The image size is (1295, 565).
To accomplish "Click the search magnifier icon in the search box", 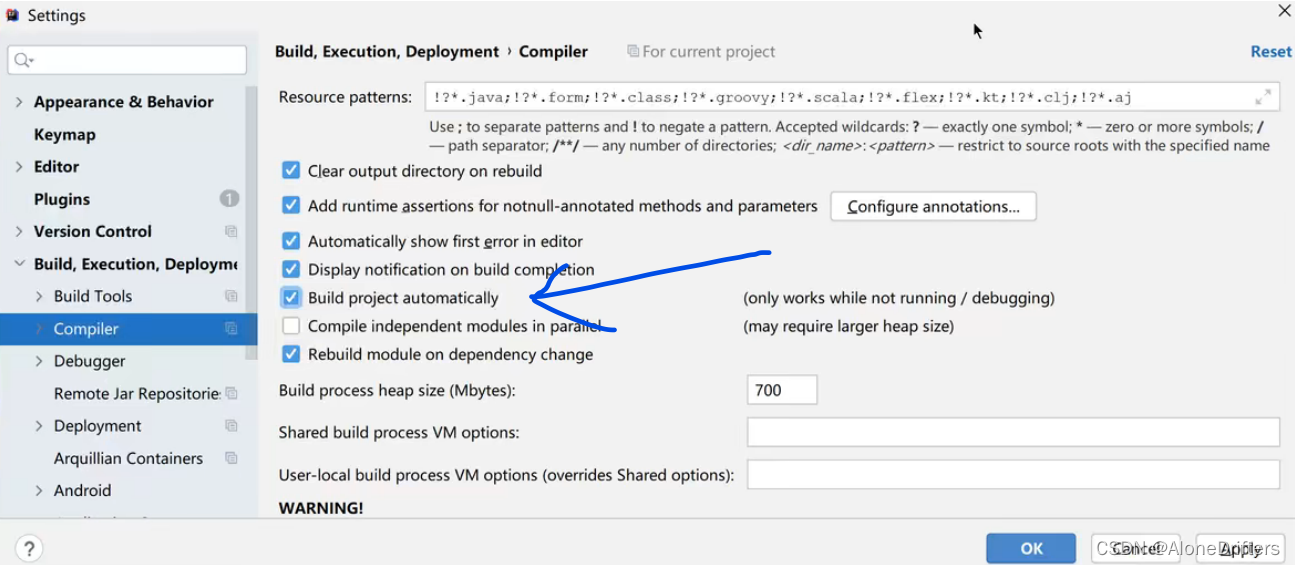I will coord(22,61).
